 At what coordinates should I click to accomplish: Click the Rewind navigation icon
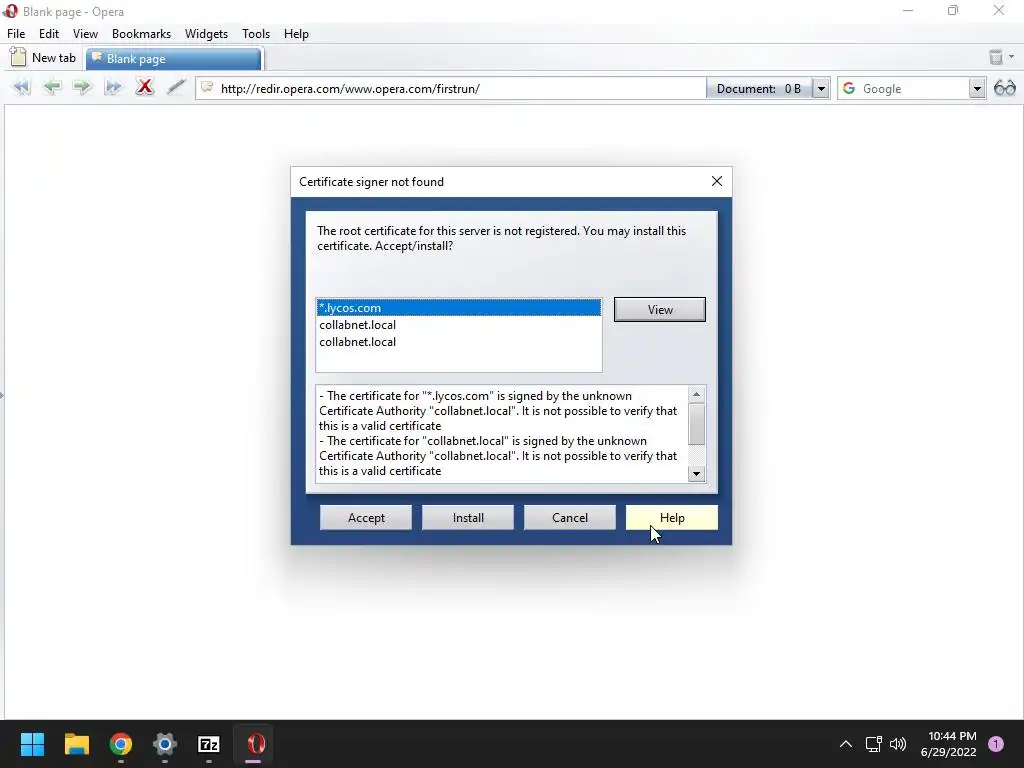coord(22,87)
